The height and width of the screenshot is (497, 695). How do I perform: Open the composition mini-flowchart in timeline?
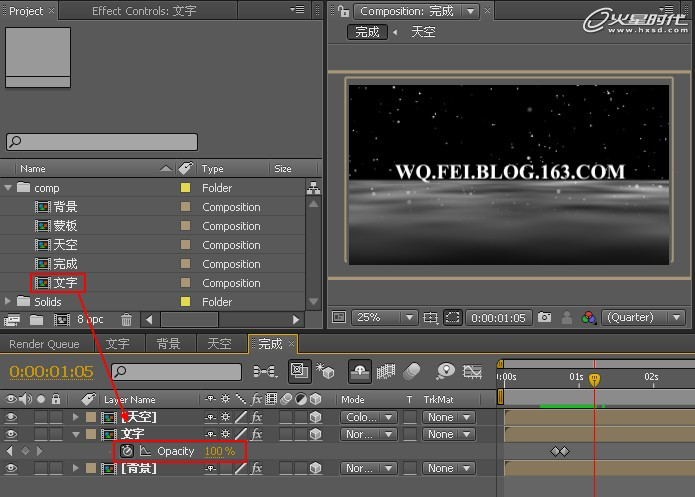coord(265,371)
